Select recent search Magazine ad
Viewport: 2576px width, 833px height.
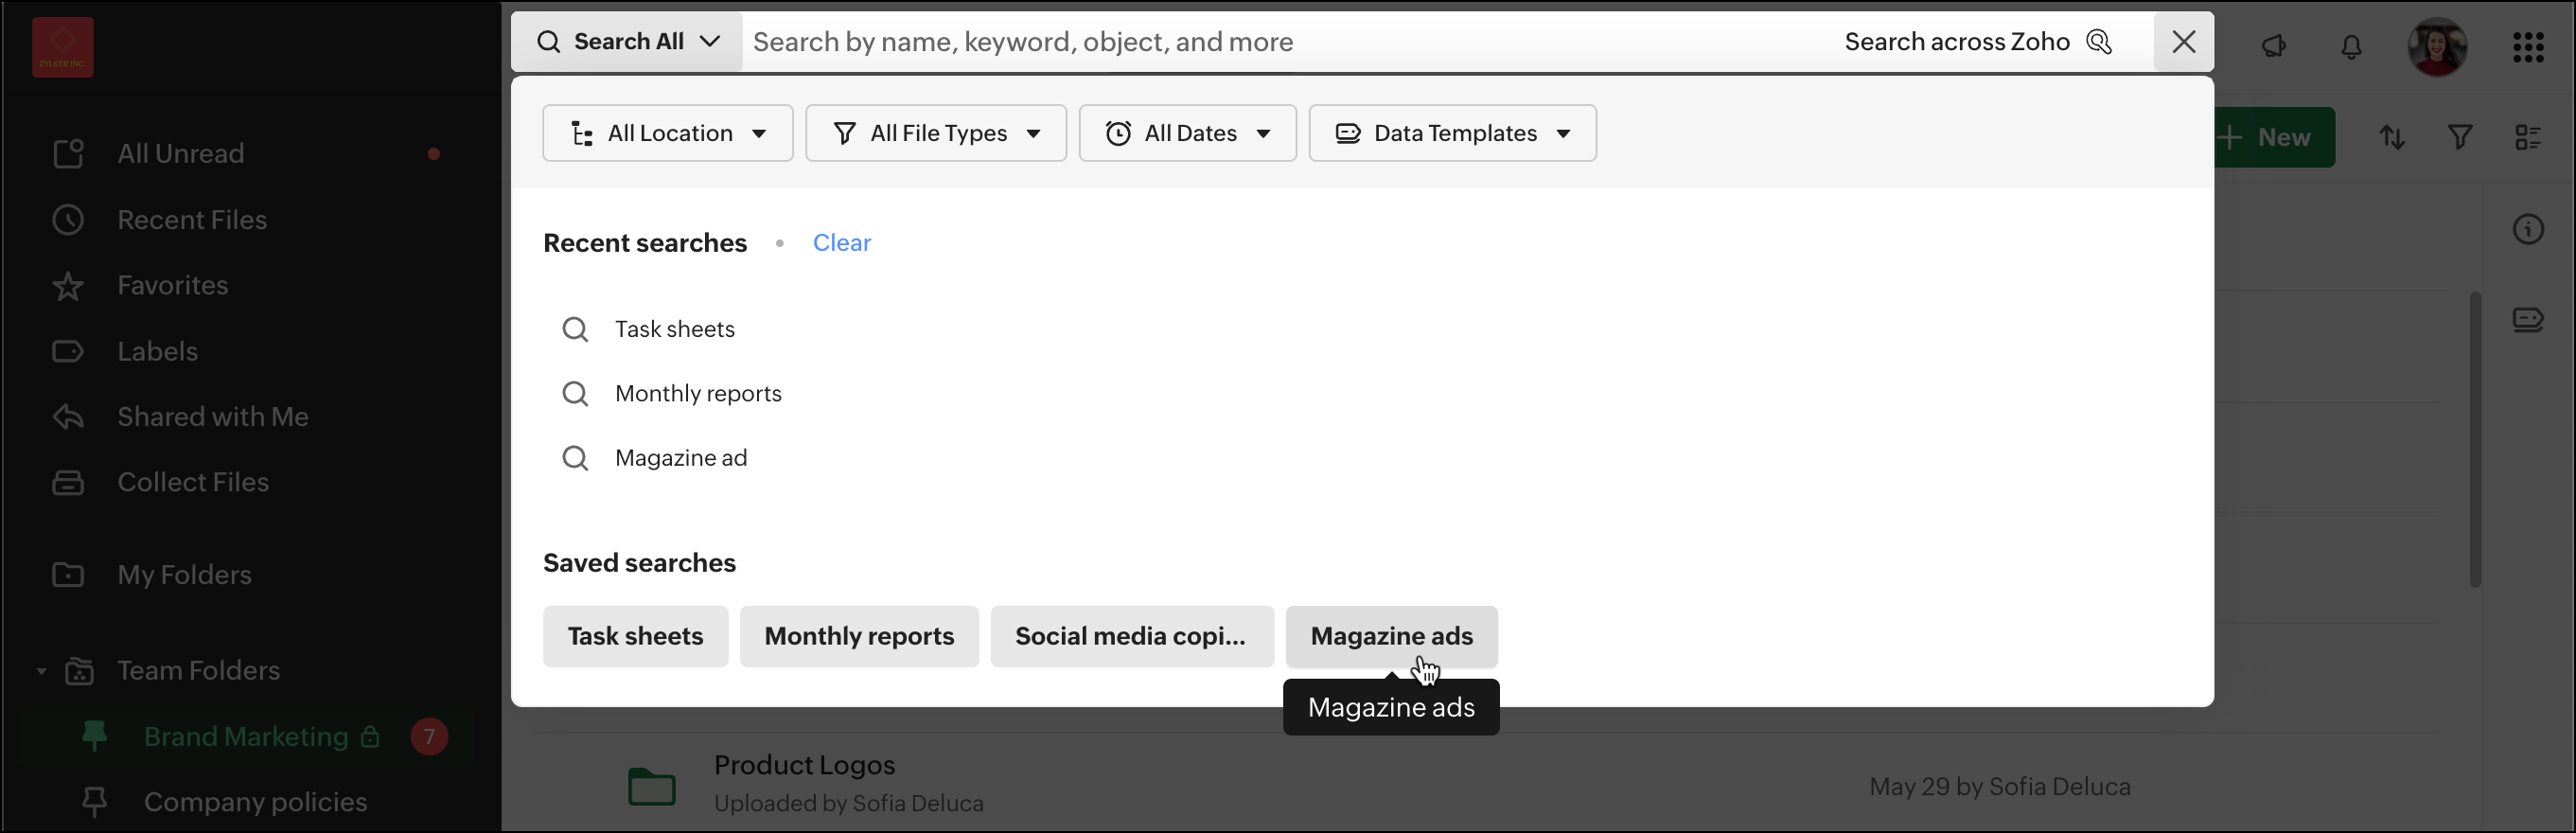pyautogui.click(x=681, y=458)
